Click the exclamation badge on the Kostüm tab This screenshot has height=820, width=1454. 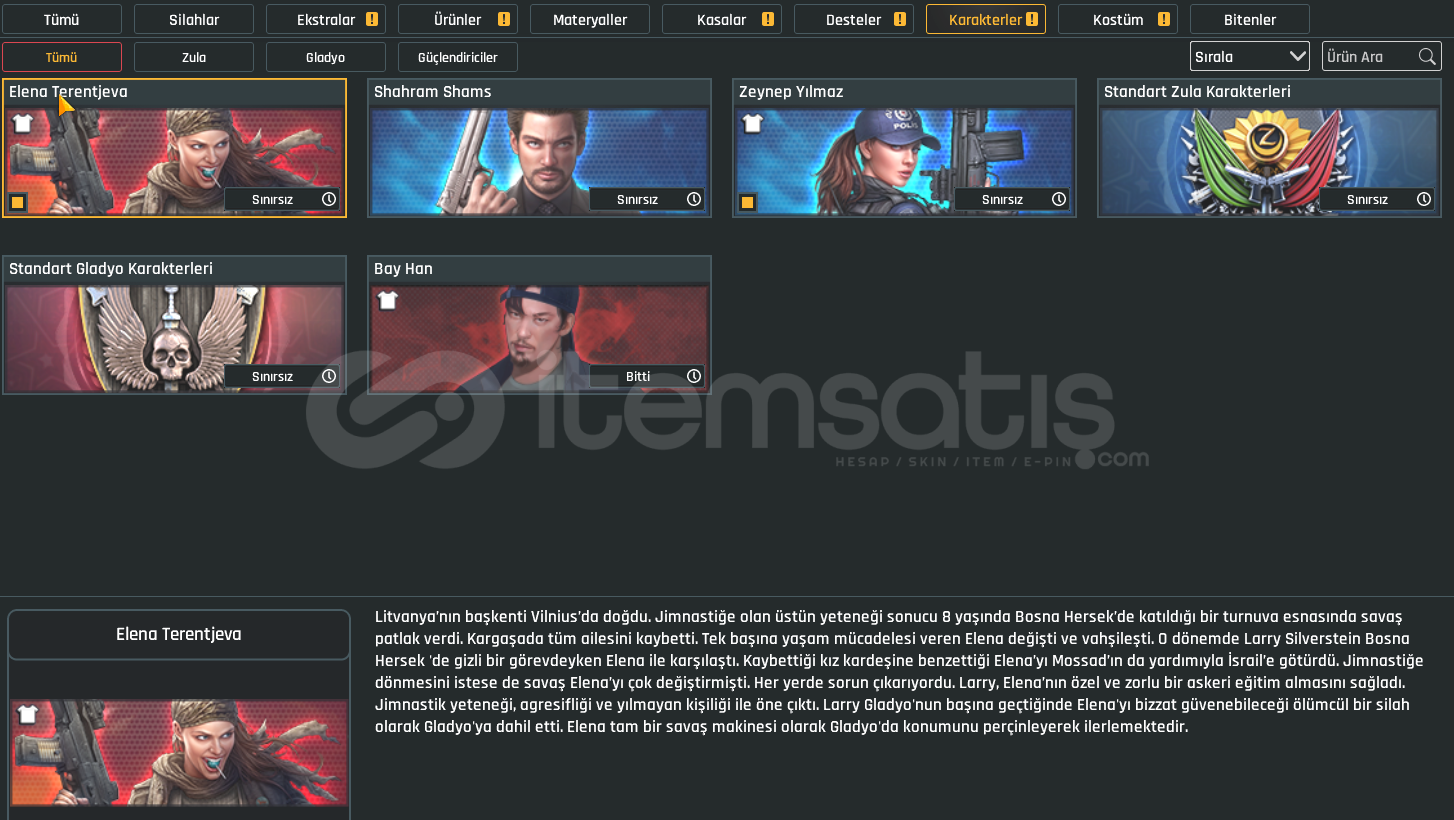click(1164, 19)
